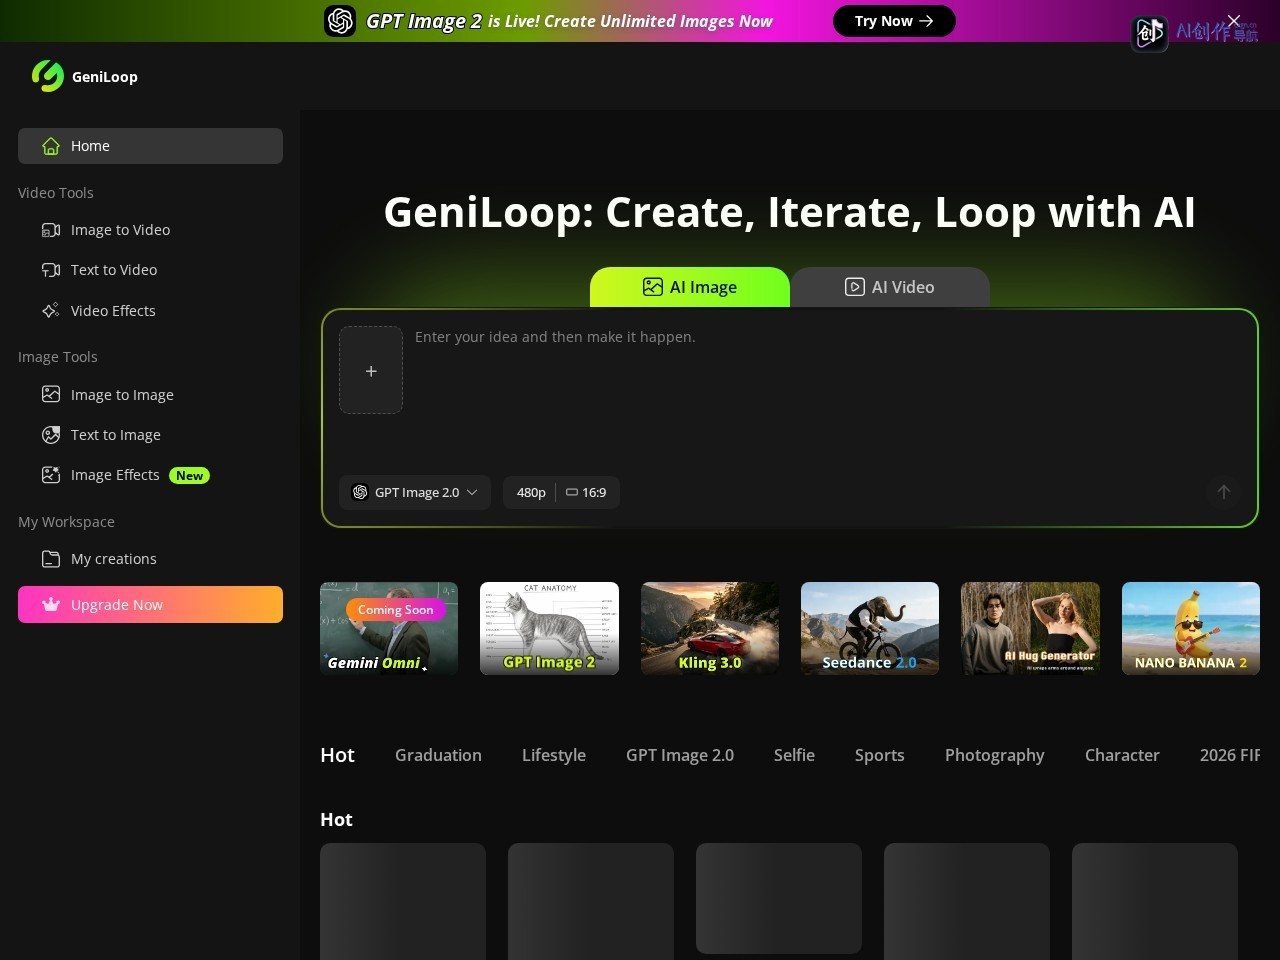The width and height of the screenshot is (1280, 960).
Task: Open the Gemini Omni coming soon card
Action: [389, 628]
